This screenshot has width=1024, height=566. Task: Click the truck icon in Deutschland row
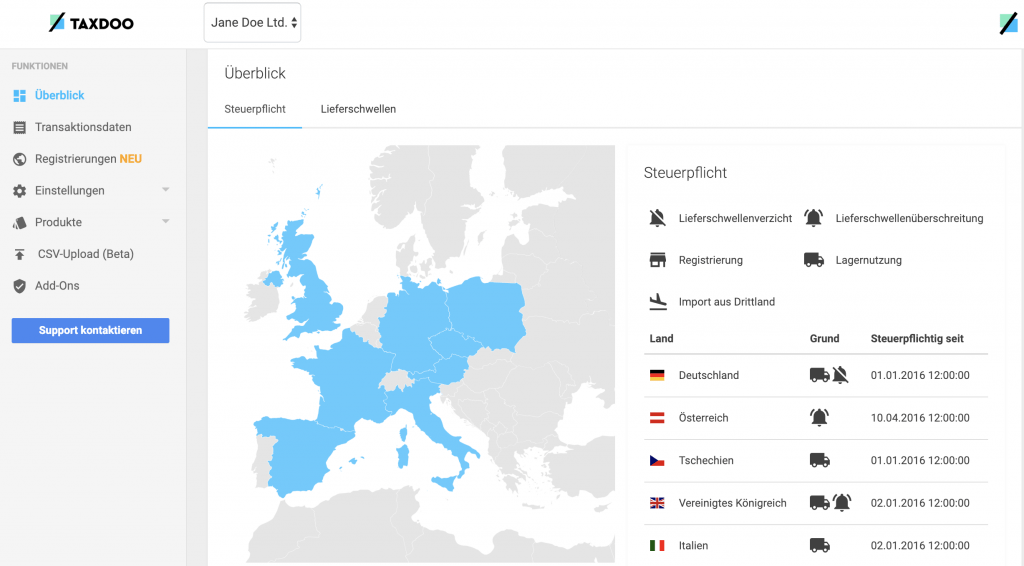(x=820, y=375)
